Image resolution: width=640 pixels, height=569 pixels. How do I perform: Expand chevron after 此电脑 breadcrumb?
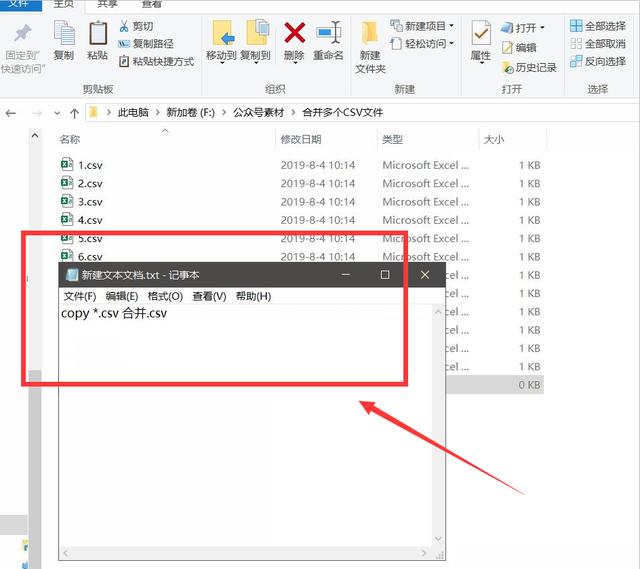click(158, 112)
